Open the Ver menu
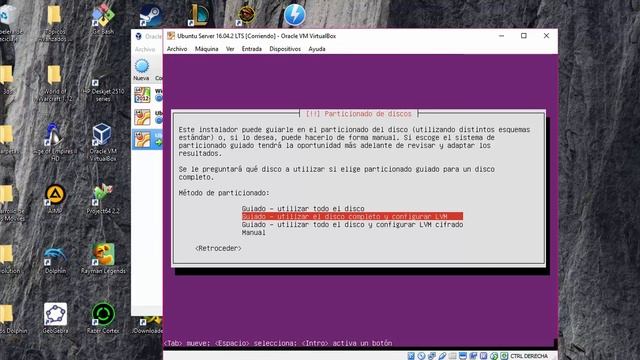Screen dimensions: 640x360 [x=230, y=49]
